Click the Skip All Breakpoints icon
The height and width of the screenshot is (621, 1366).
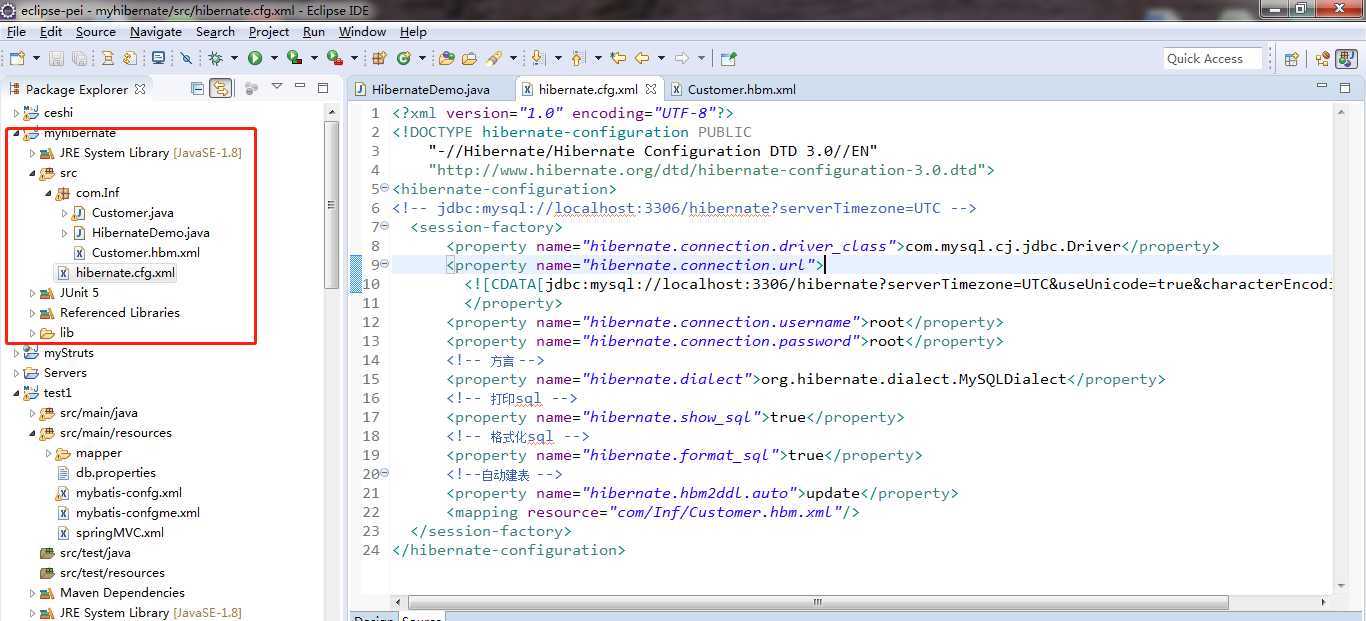pyautogui.click(x=185, y=58)
